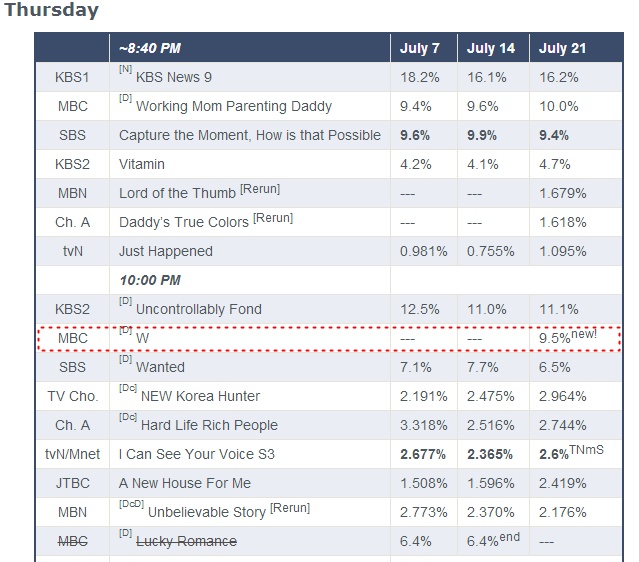Select Capture the Moment show title
The image size is (639, 562).
(x=249, y=135)
